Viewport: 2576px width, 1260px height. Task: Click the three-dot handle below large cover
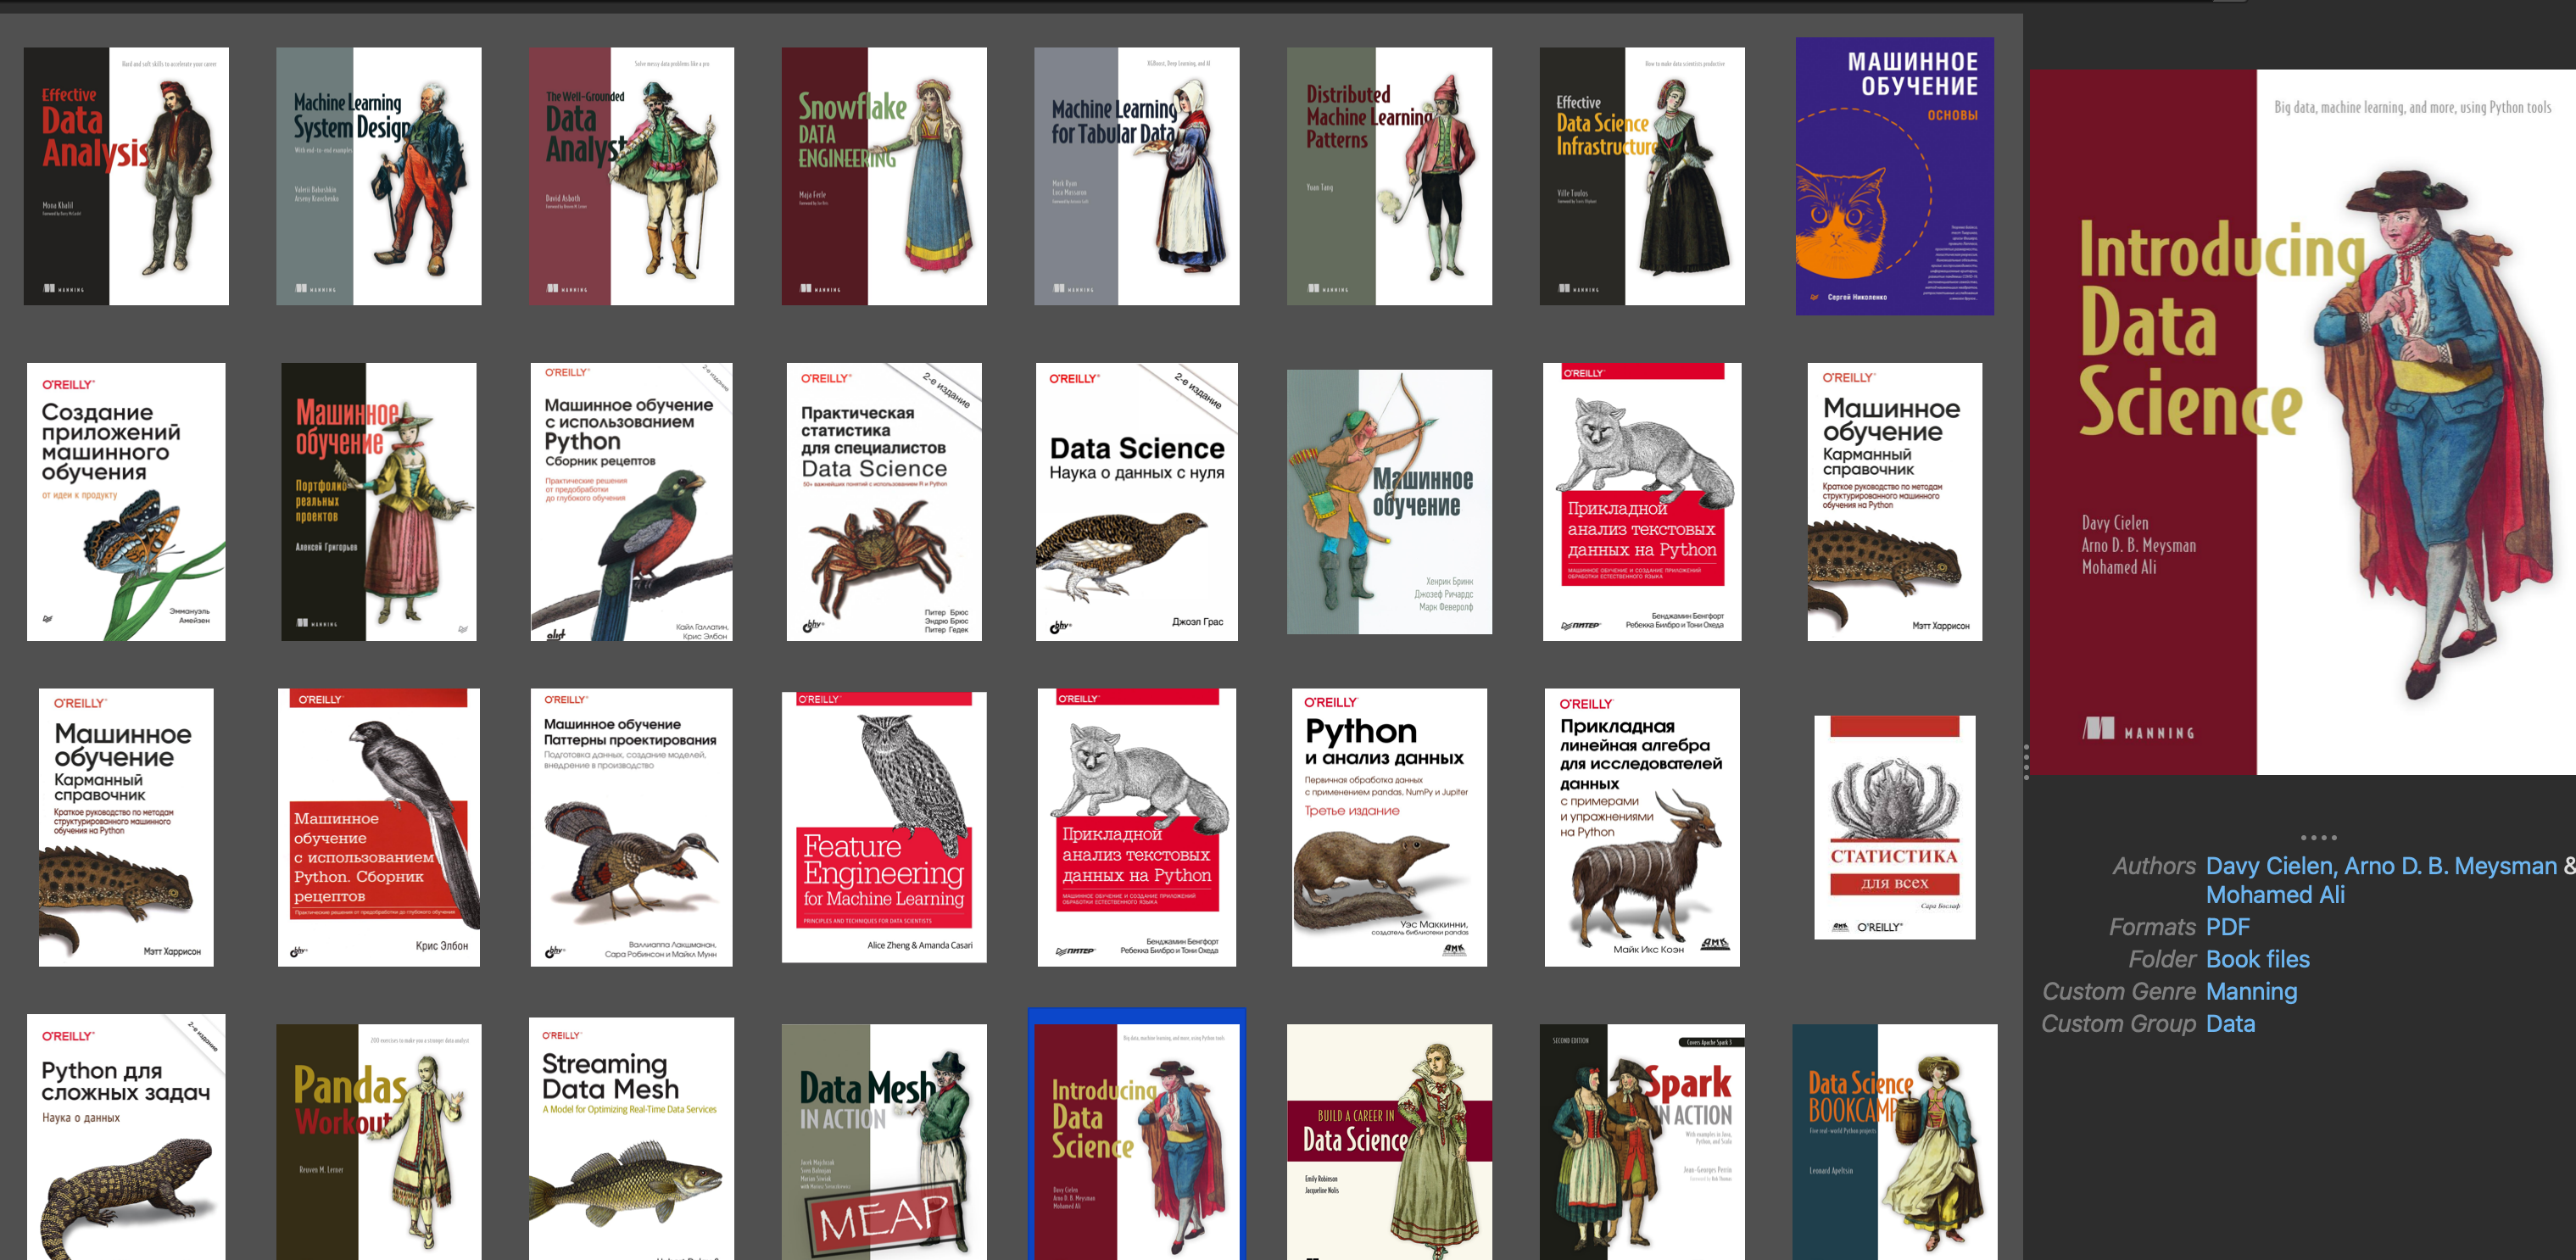tap(2318, 837)
